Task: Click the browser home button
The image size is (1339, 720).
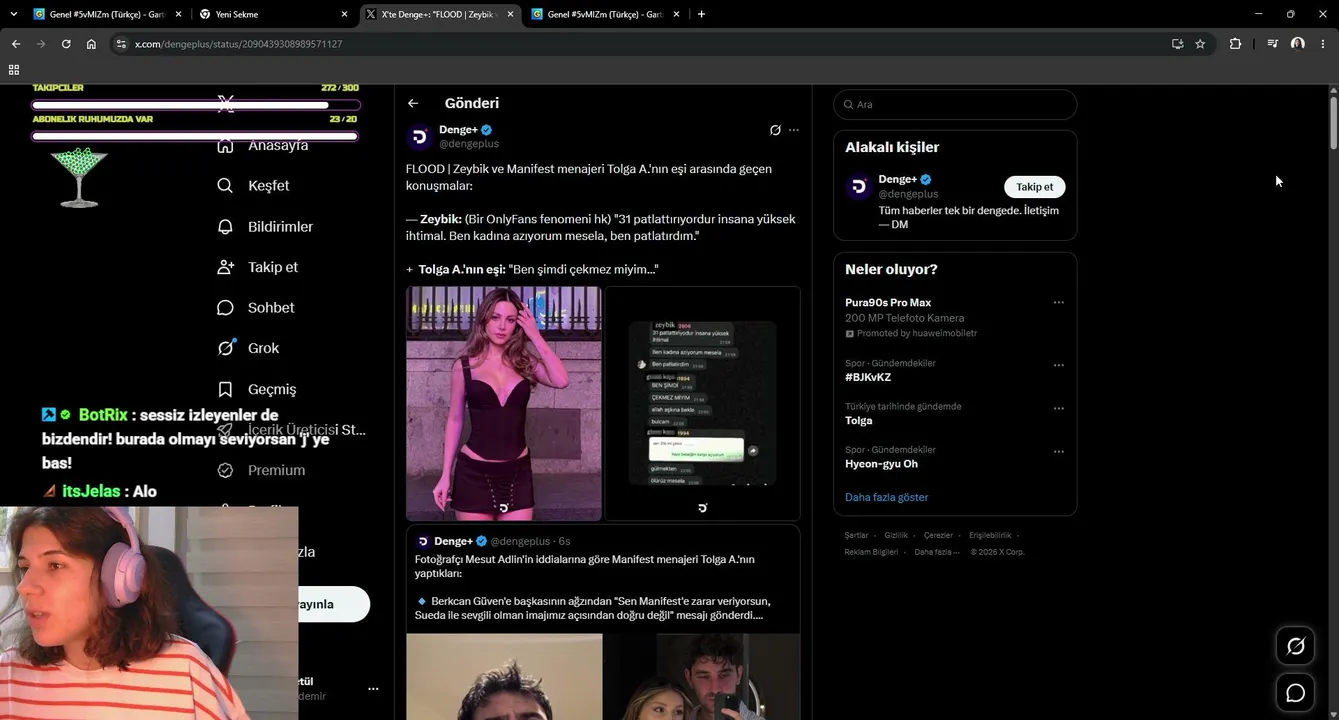Action: coord(91,44)
